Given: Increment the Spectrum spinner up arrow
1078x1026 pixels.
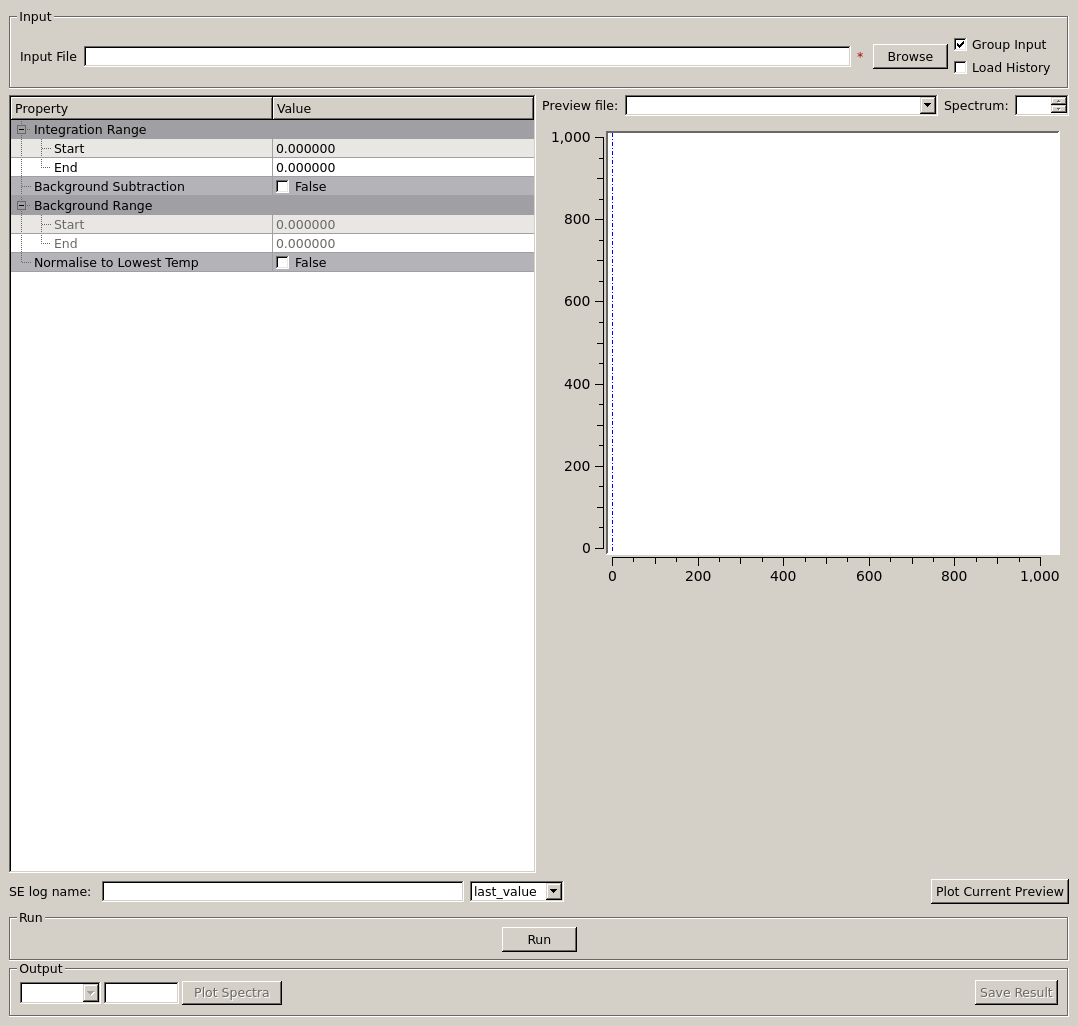Looking at the screenshot, I should point(1058,101).
